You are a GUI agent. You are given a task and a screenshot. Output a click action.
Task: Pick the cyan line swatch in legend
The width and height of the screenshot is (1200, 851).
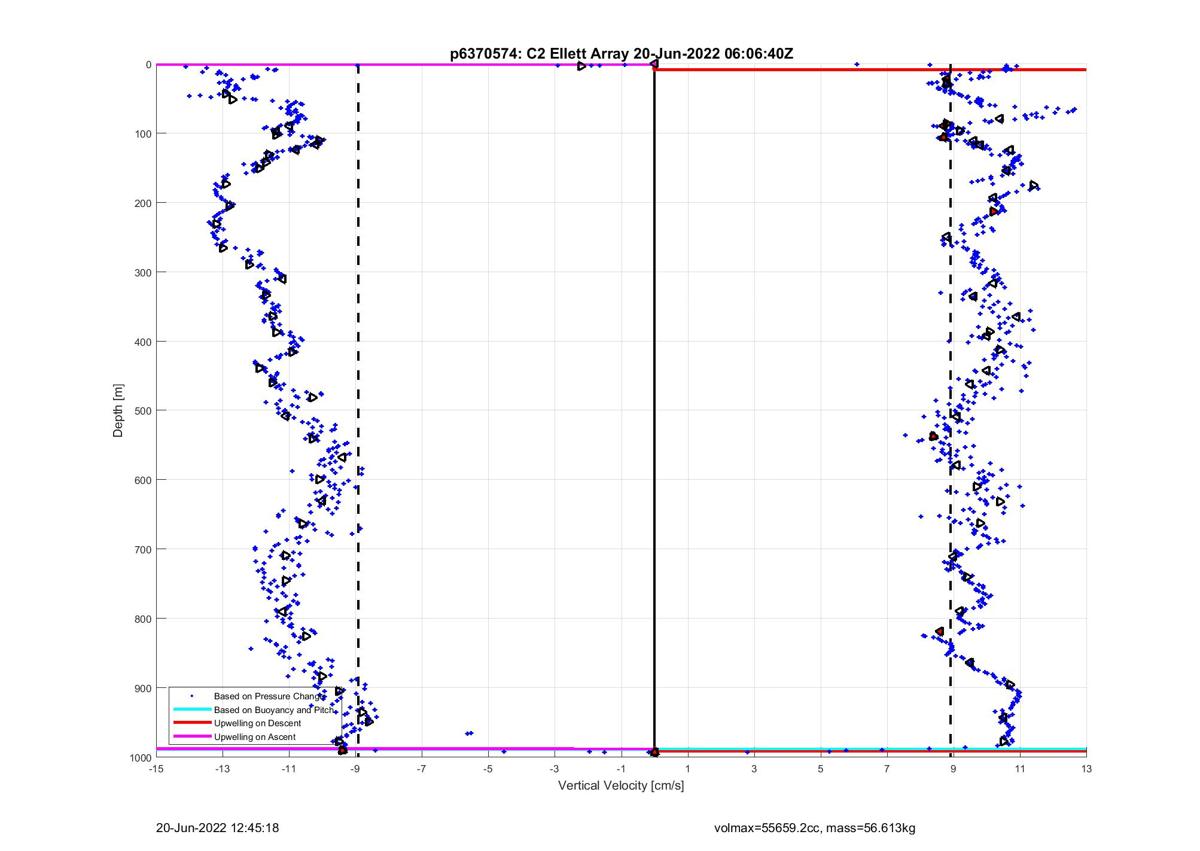(x=191, y=709)
